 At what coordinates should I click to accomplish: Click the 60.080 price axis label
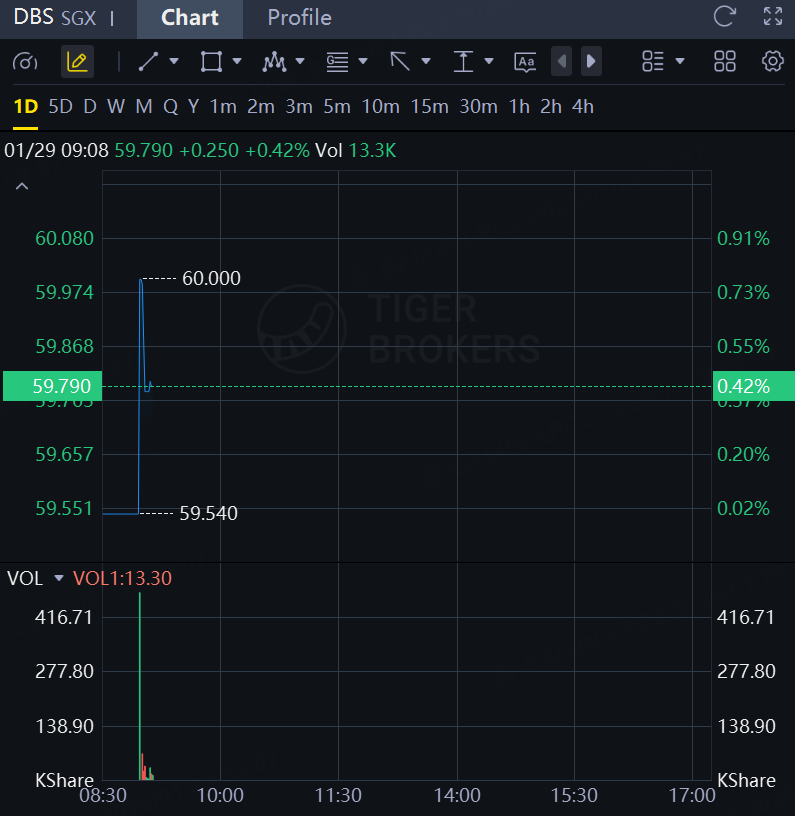(x=65, y=238)
